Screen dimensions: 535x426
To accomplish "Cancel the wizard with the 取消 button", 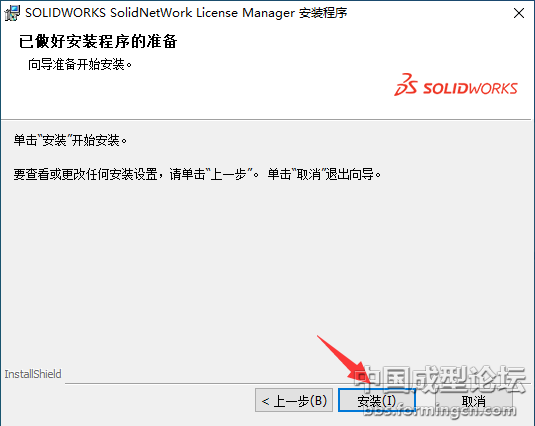I will coord(474,400).
